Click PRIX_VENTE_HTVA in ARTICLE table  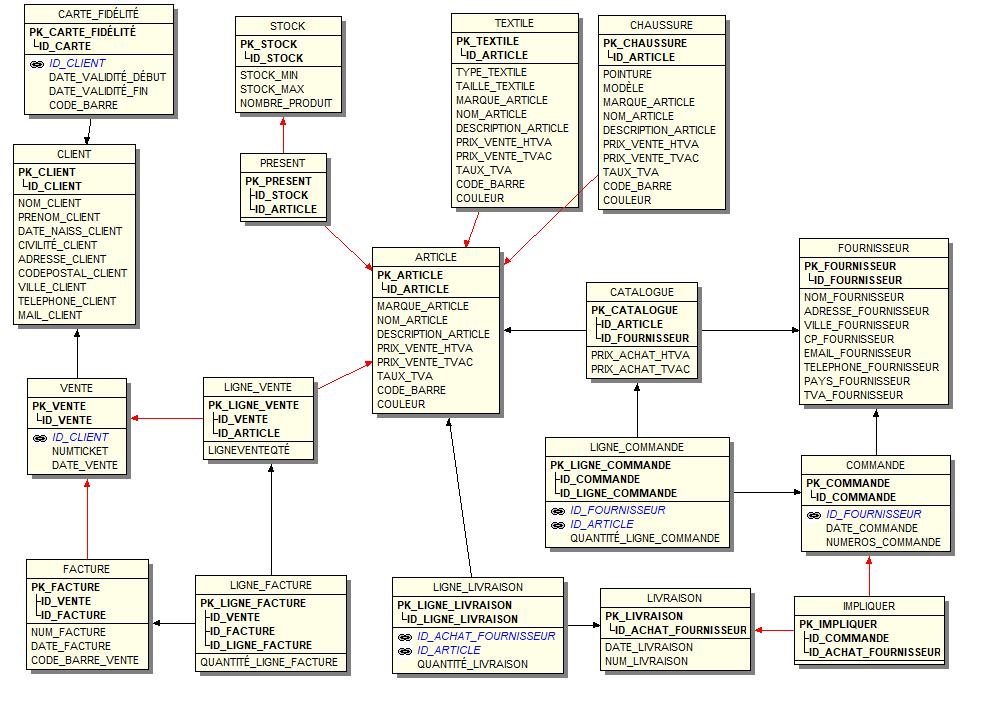pyautogui.click(x=425, y=348)
